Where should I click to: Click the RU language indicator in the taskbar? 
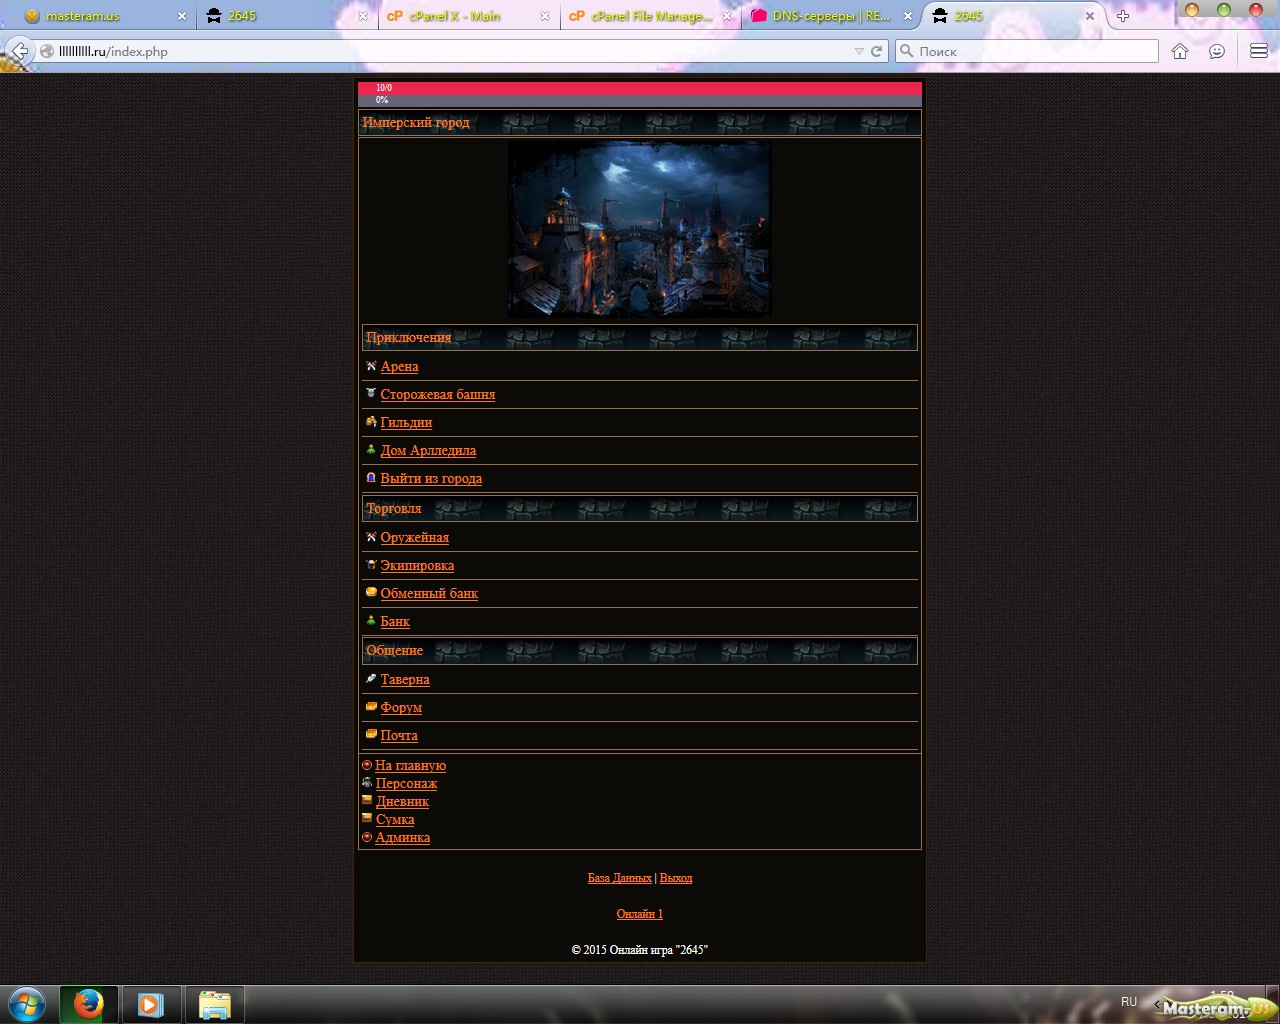[x=1129, y=1002]
